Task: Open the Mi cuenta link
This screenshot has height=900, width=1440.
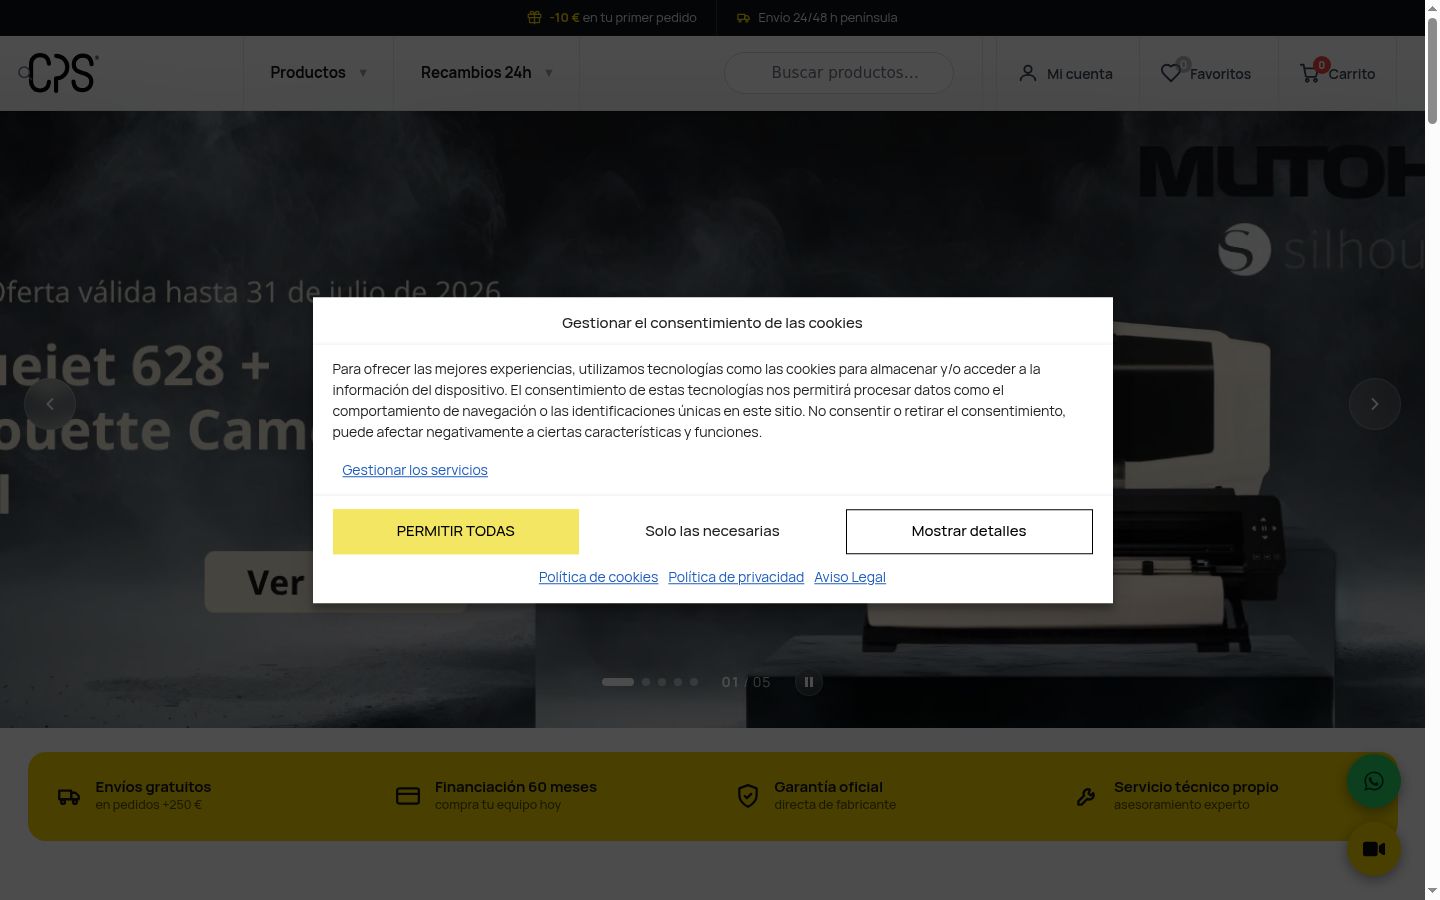Action: tap(1079, 74)
